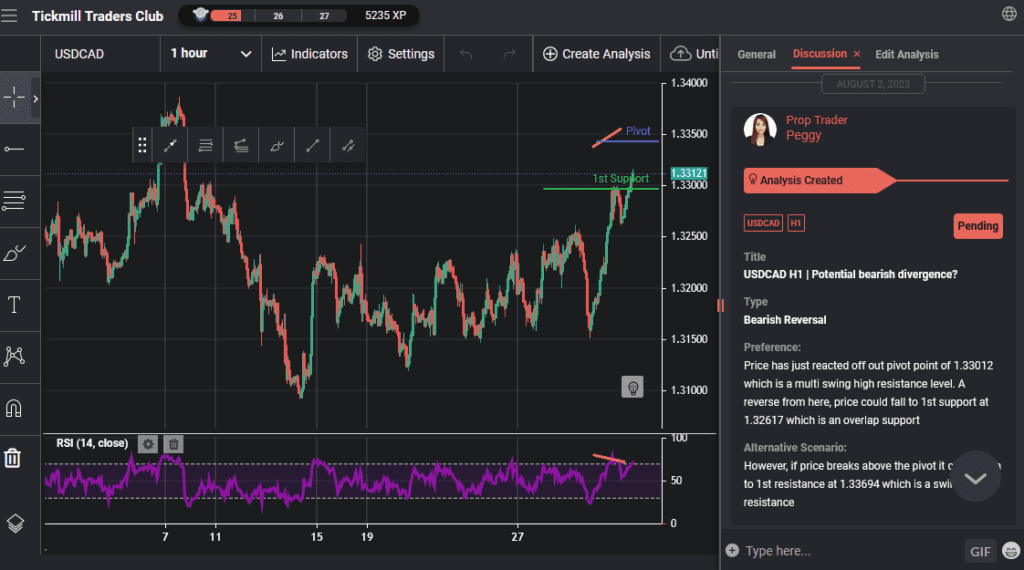The image size is (1024, 570).
Task: Choose trend line in floating toolbar
Action: tap(170, 146)
